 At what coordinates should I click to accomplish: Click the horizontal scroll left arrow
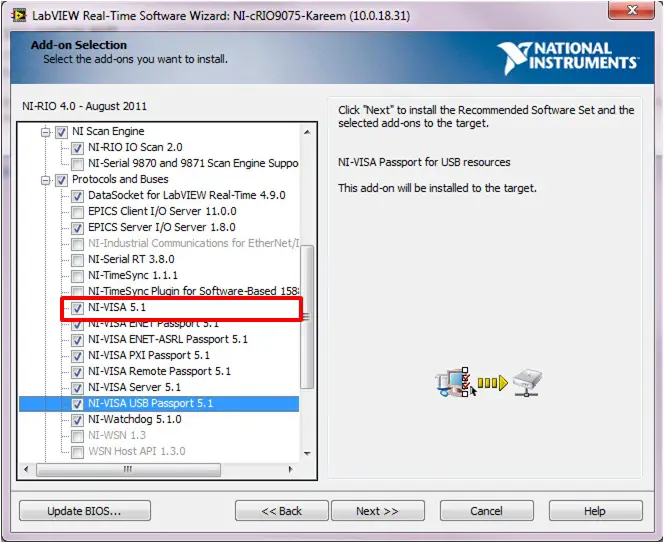(x=26, y=469)
